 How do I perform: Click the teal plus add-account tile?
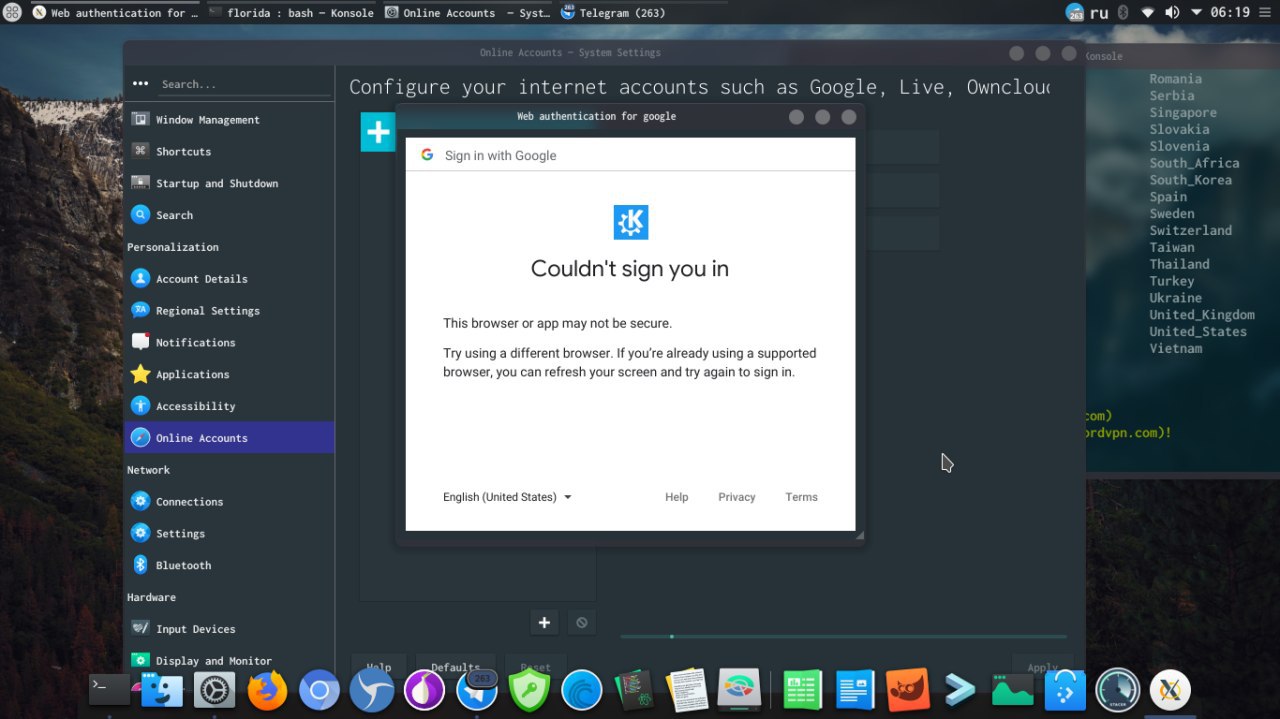tap(378, 132)
